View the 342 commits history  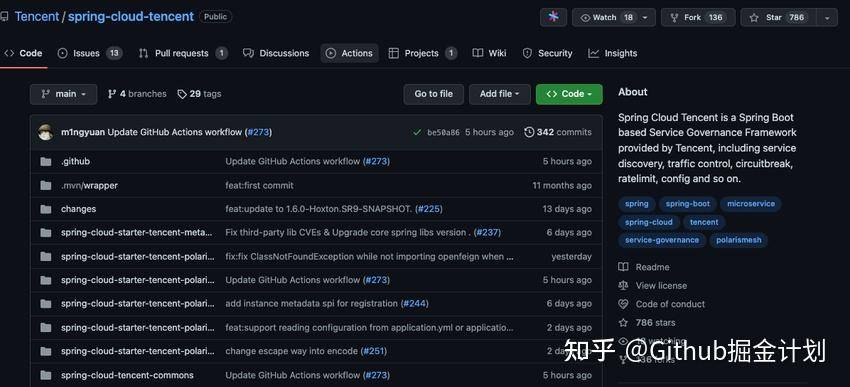coord(558,132)
